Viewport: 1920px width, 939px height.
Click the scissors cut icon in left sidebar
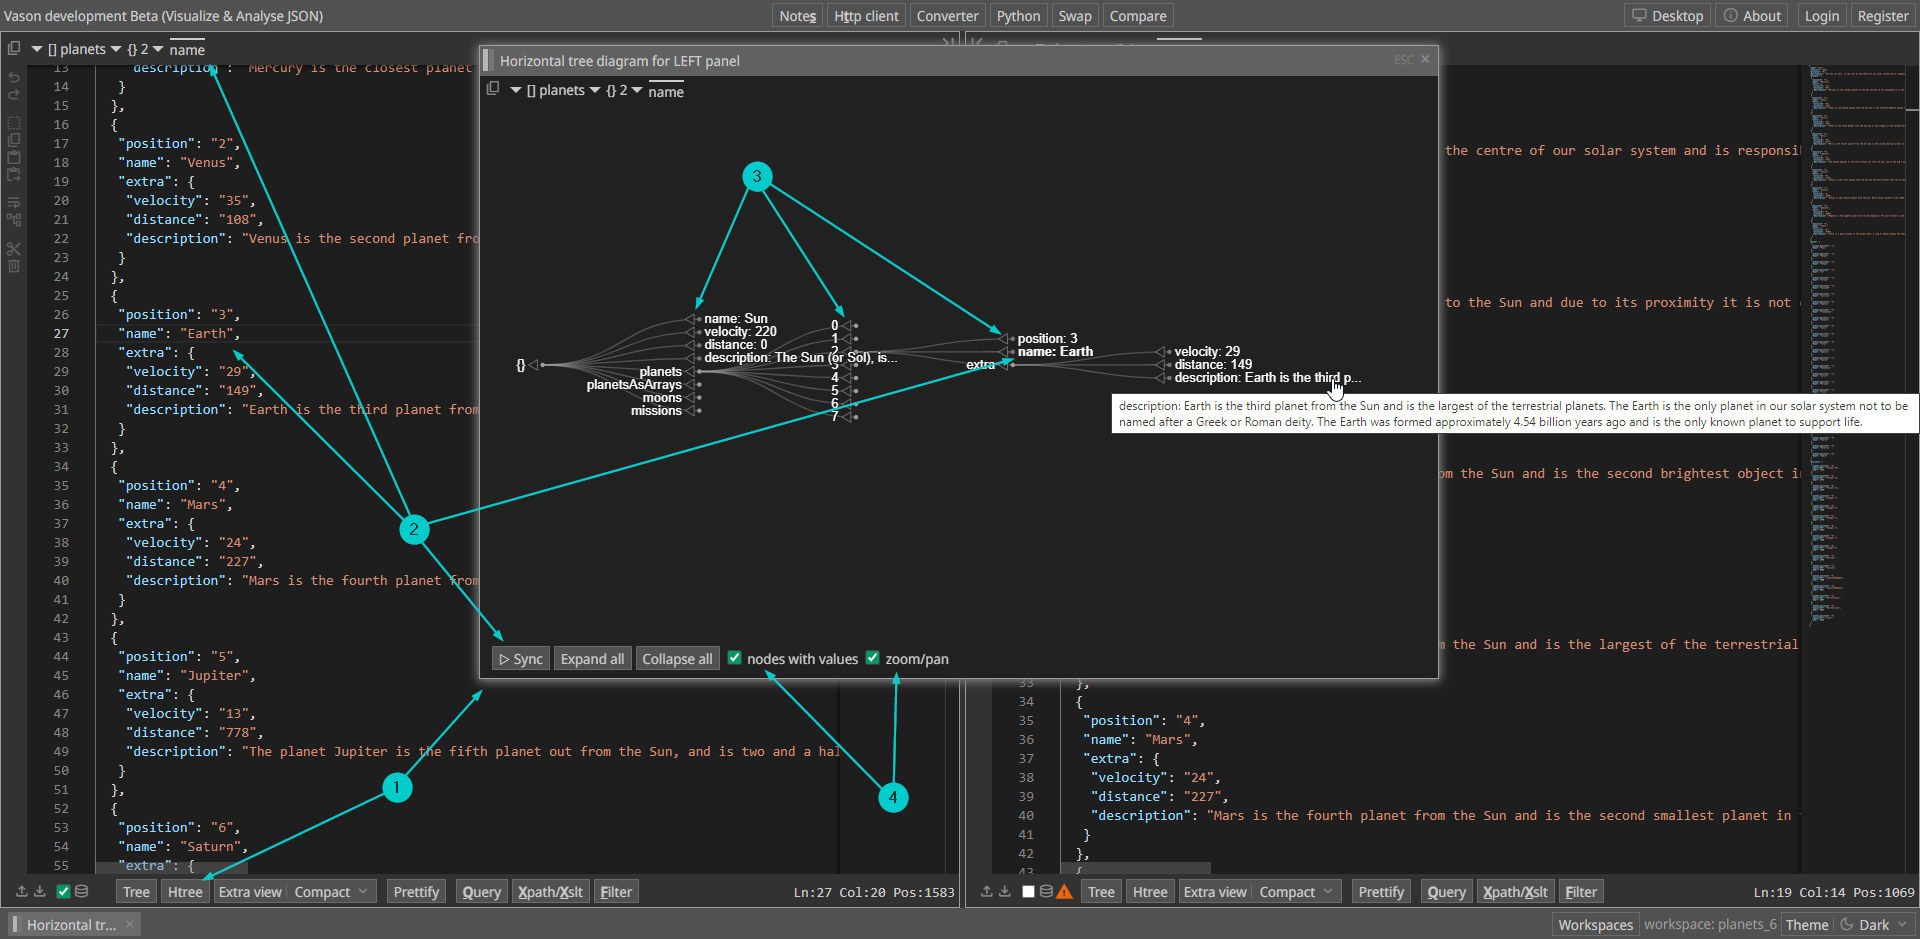(x=14, y=249)
